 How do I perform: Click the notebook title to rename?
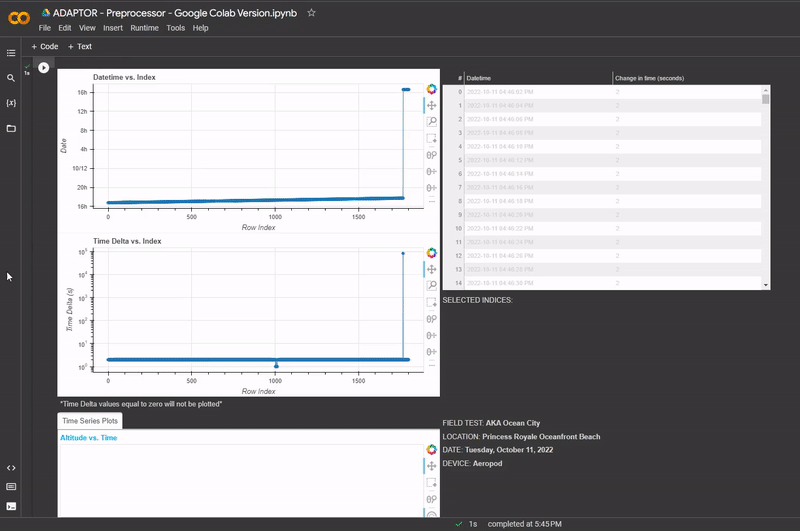point(175,13)
